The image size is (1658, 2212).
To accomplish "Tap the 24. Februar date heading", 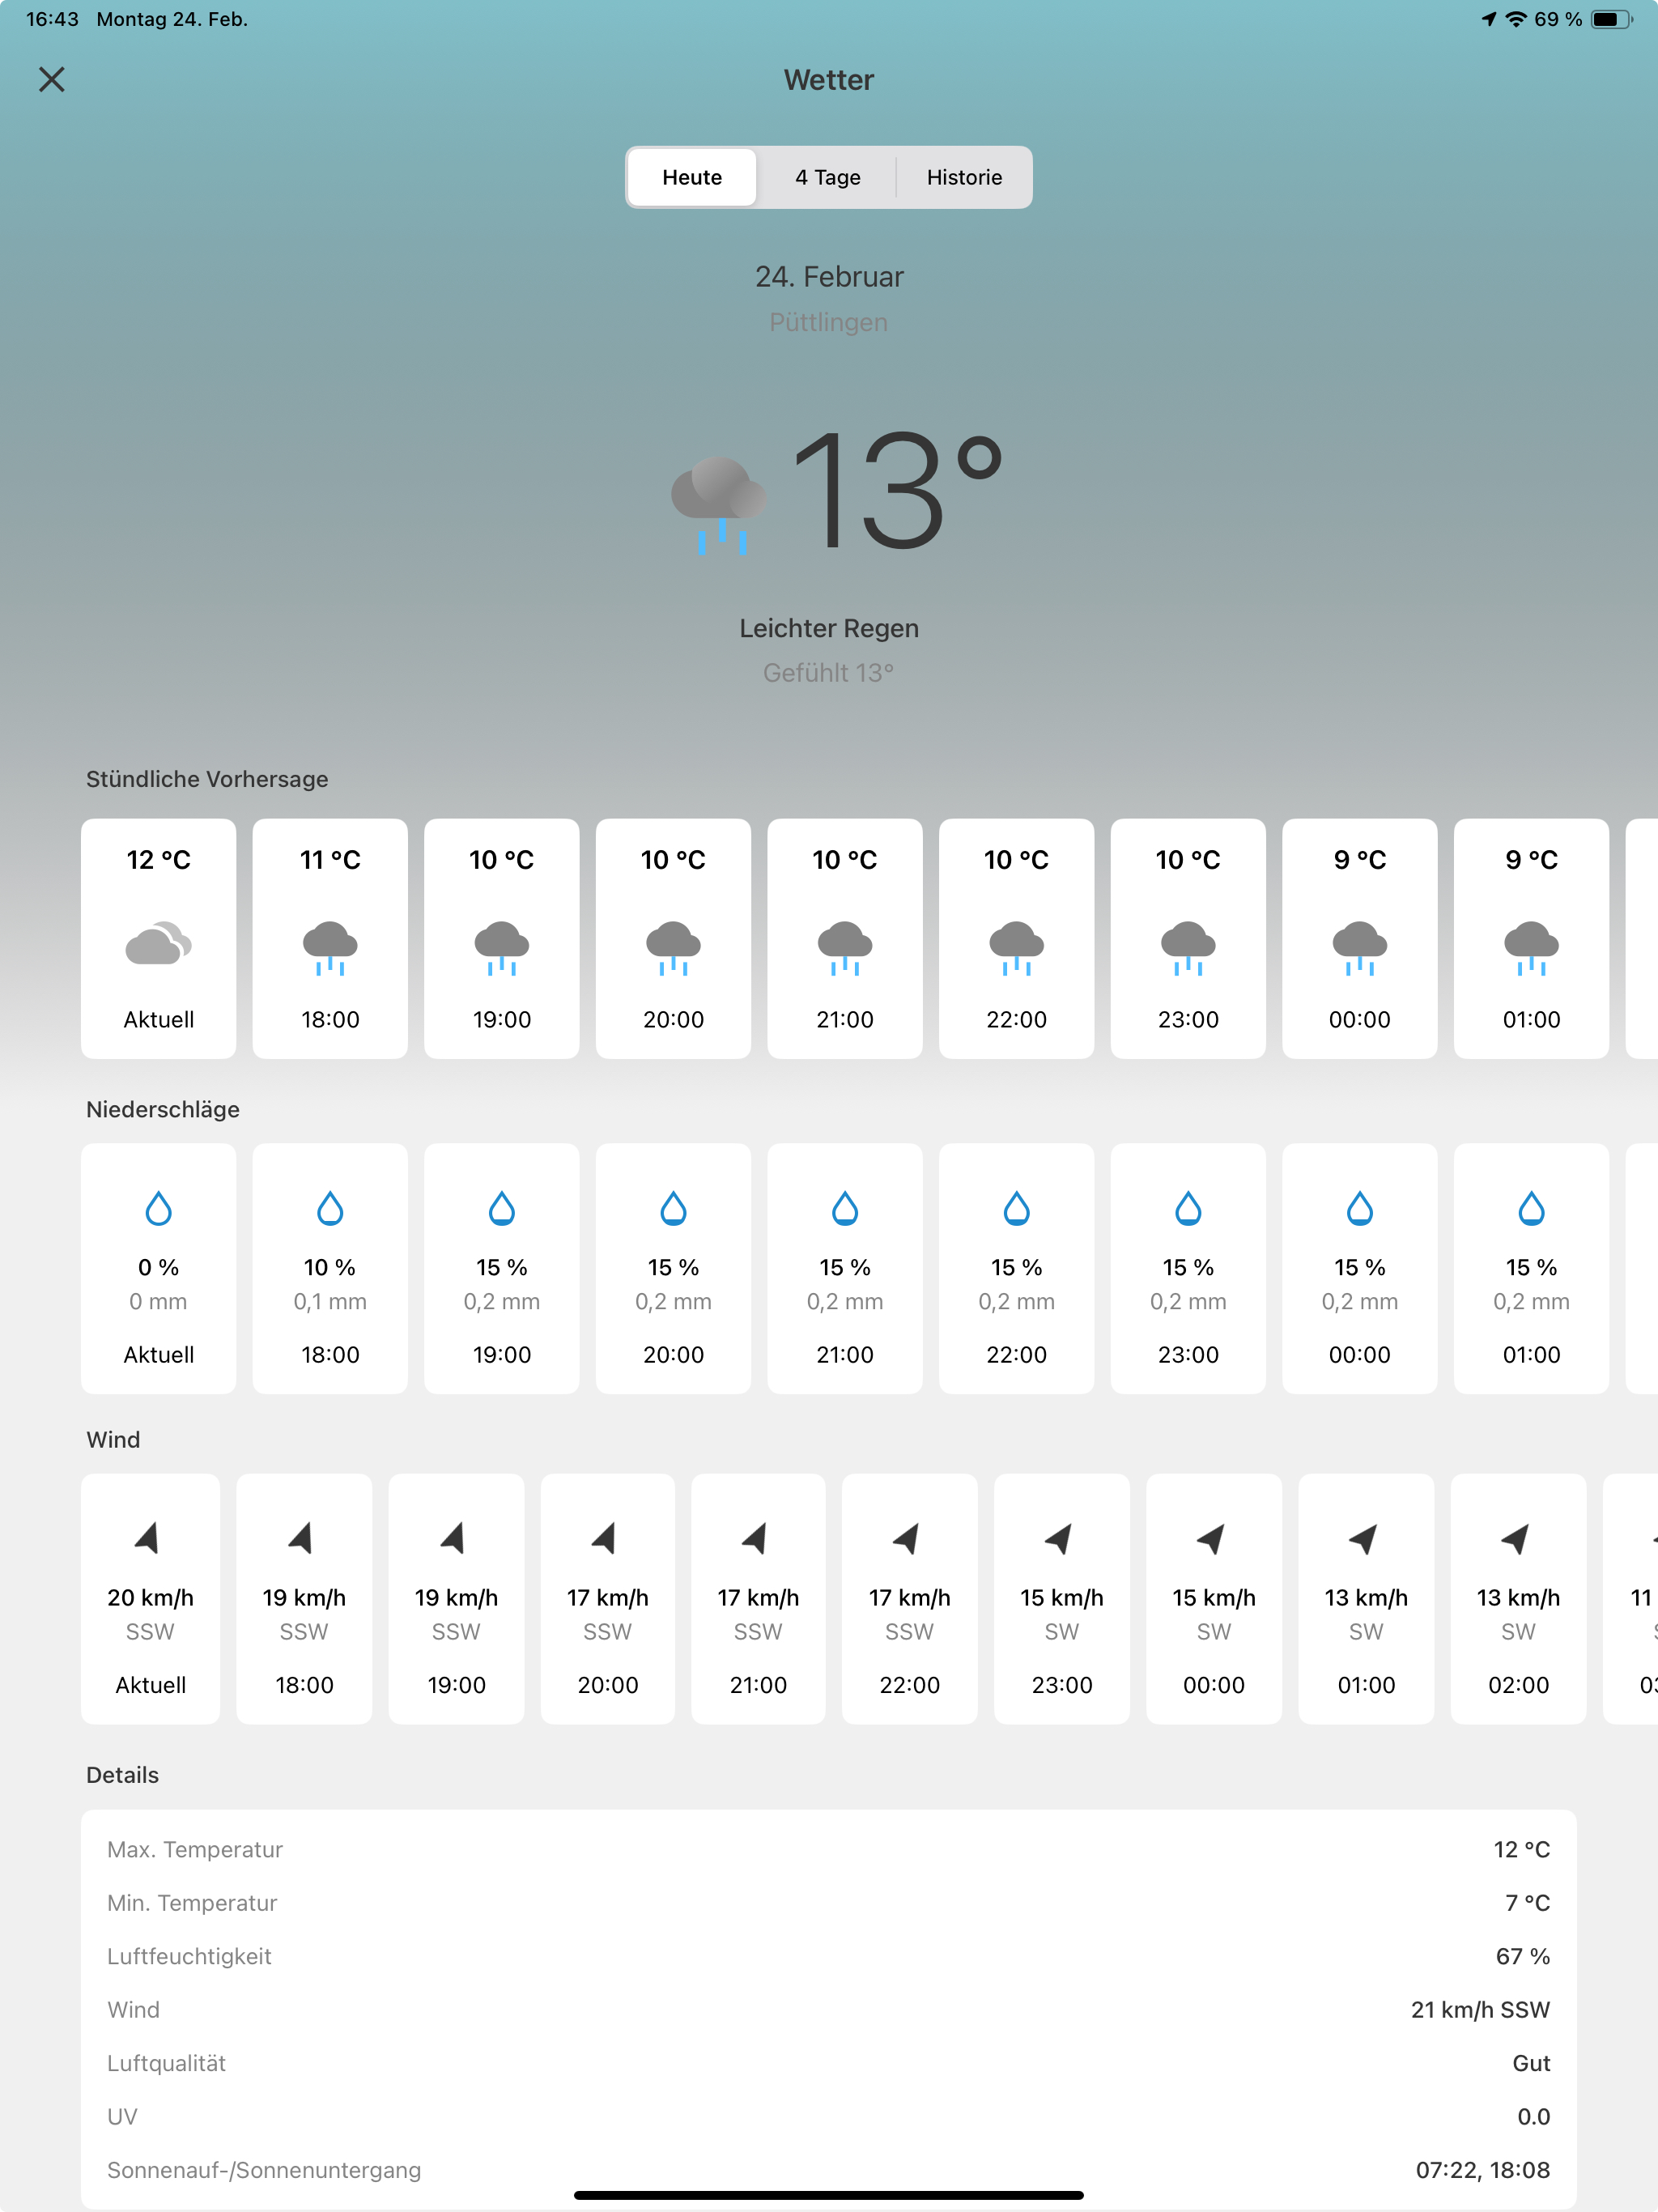I will [829, 276].
